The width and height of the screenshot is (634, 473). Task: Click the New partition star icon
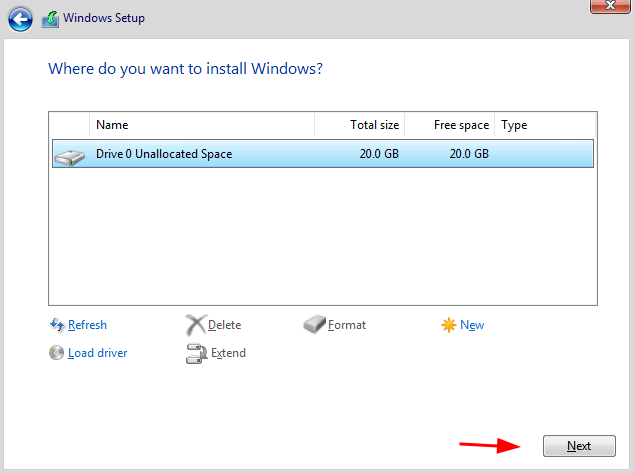click(x=449, y=325)
